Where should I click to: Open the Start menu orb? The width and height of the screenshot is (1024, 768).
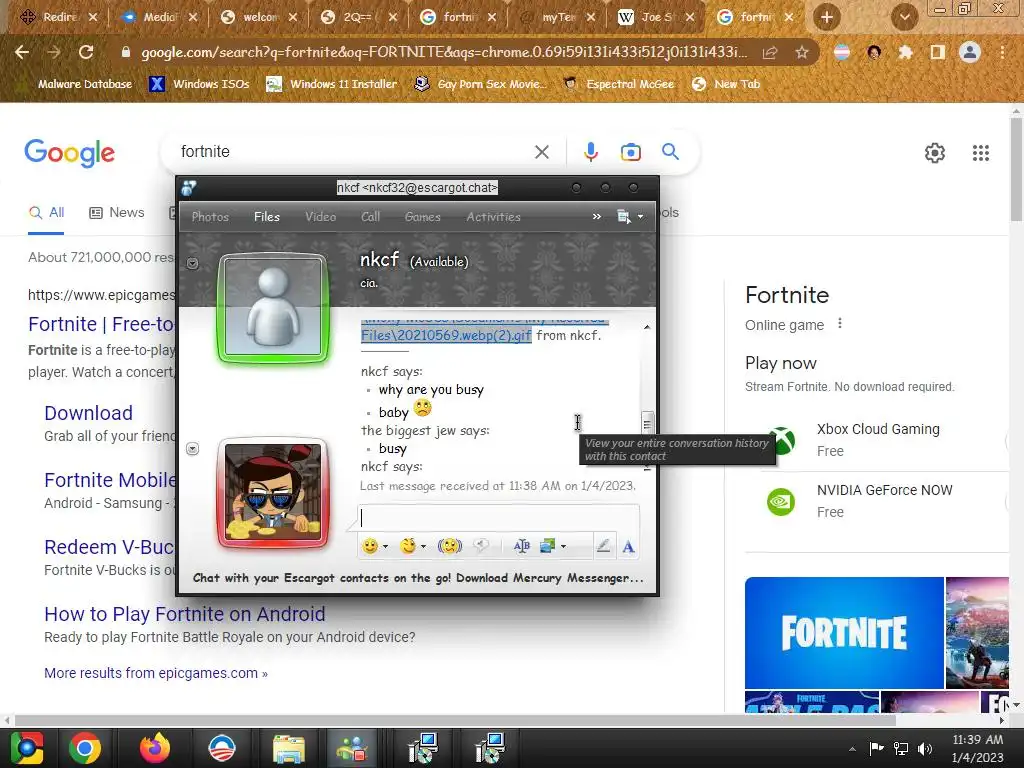(26, 748)
